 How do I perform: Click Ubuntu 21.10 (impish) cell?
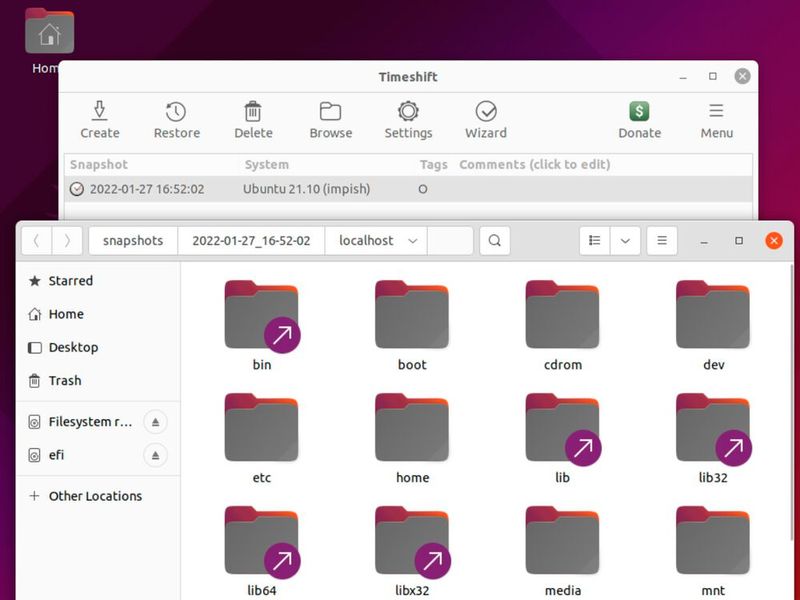click(x=306, y=189)
